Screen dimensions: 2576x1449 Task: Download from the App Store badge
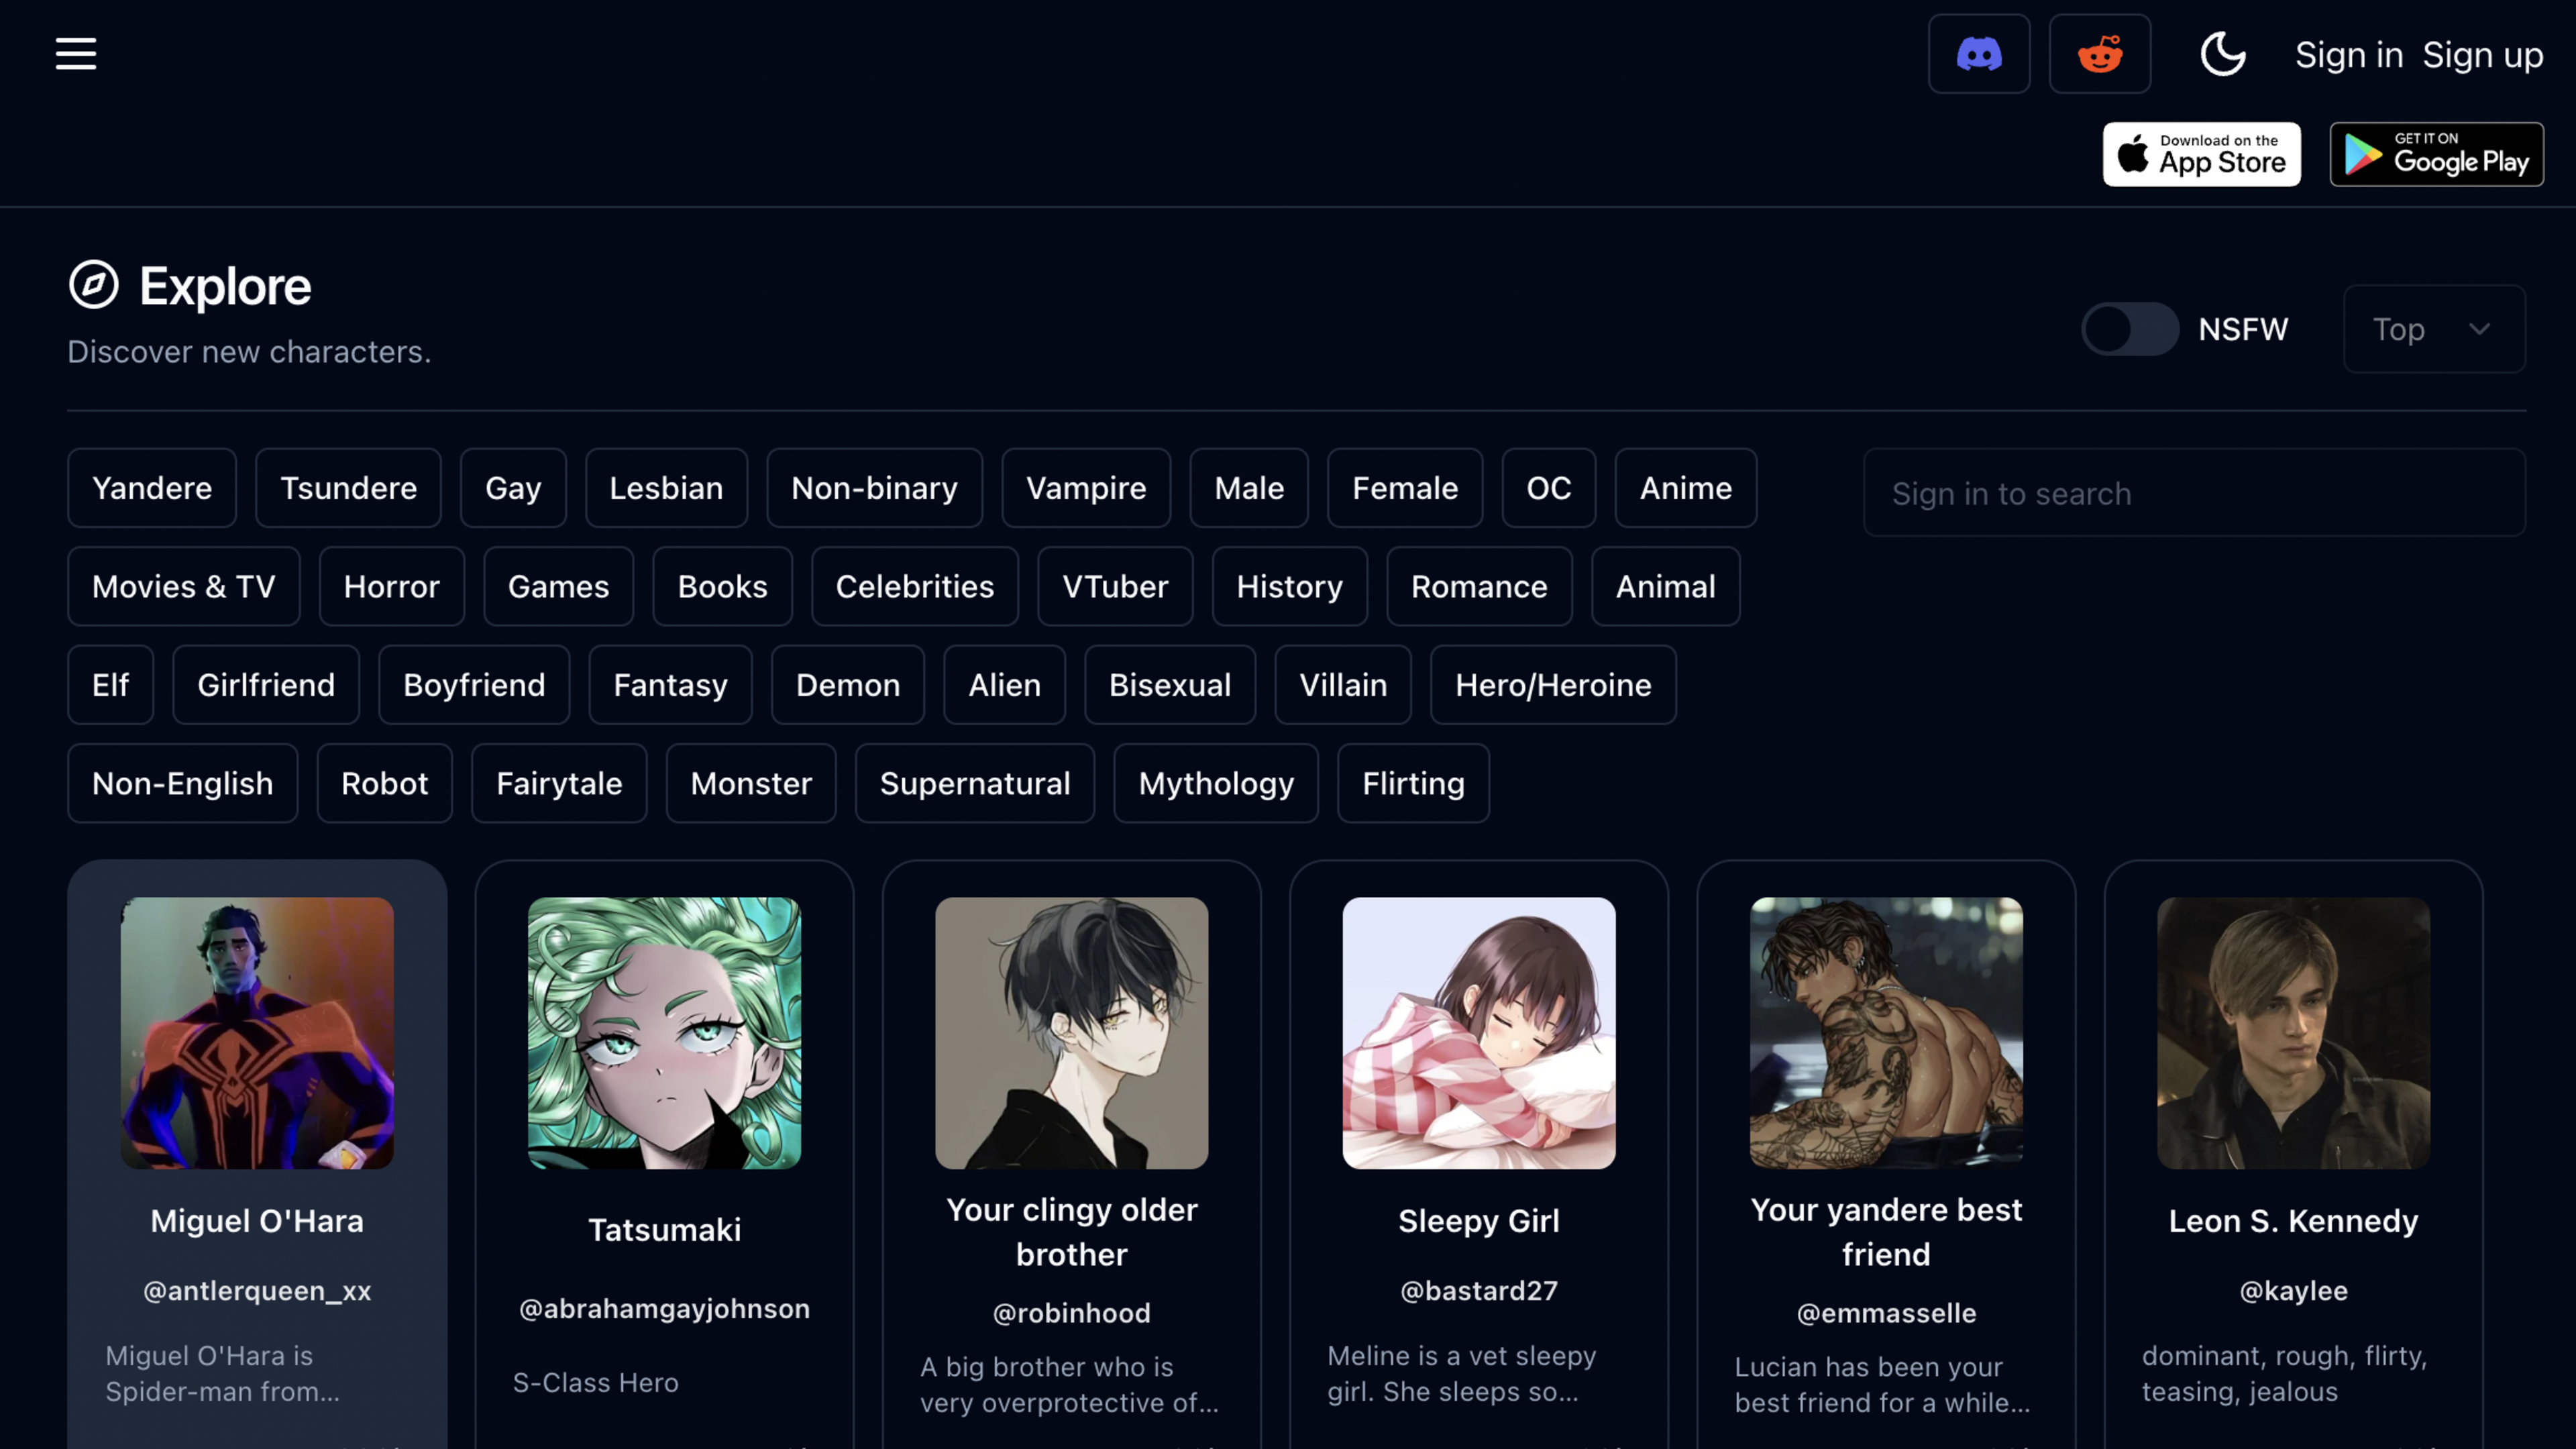click(x=2201, y=154)
